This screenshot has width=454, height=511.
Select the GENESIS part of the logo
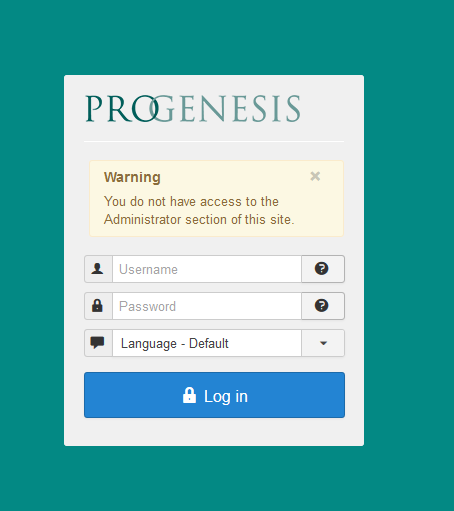pyautogui.click(x=226, y=108)
